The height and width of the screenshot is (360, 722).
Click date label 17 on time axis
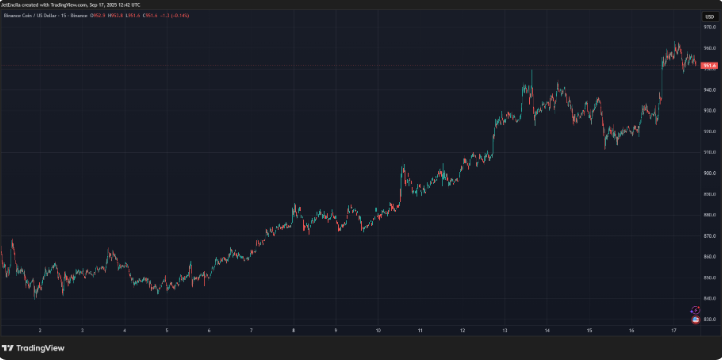coord(673,331)
